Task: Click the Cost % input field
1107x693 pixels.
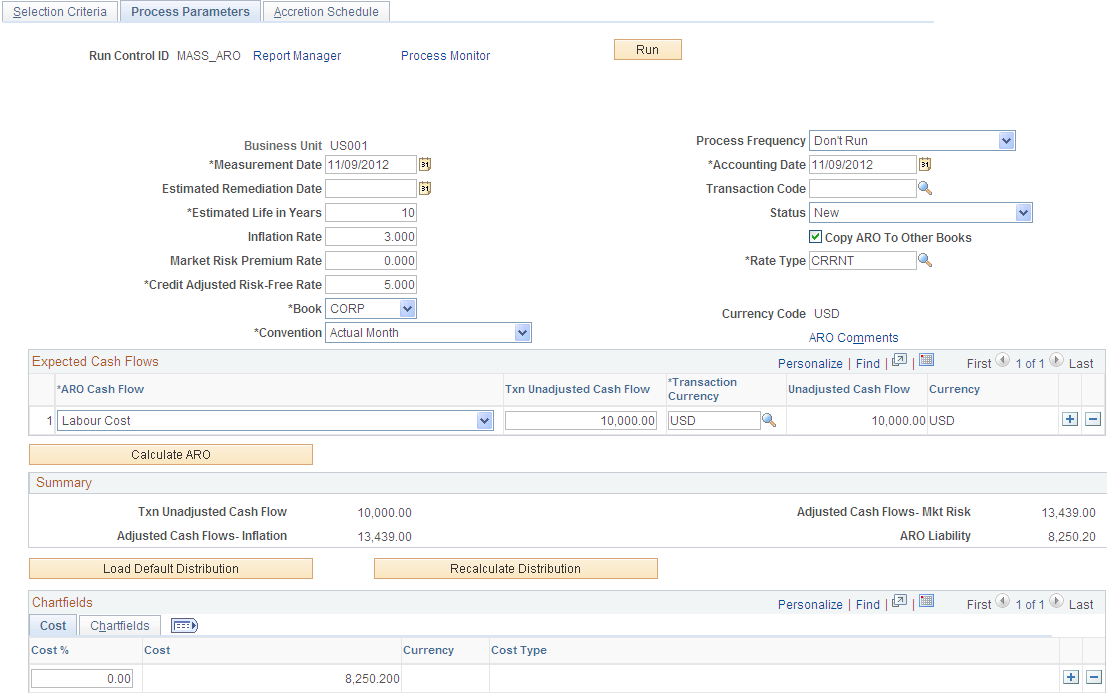Action: (x=82, y=679)
